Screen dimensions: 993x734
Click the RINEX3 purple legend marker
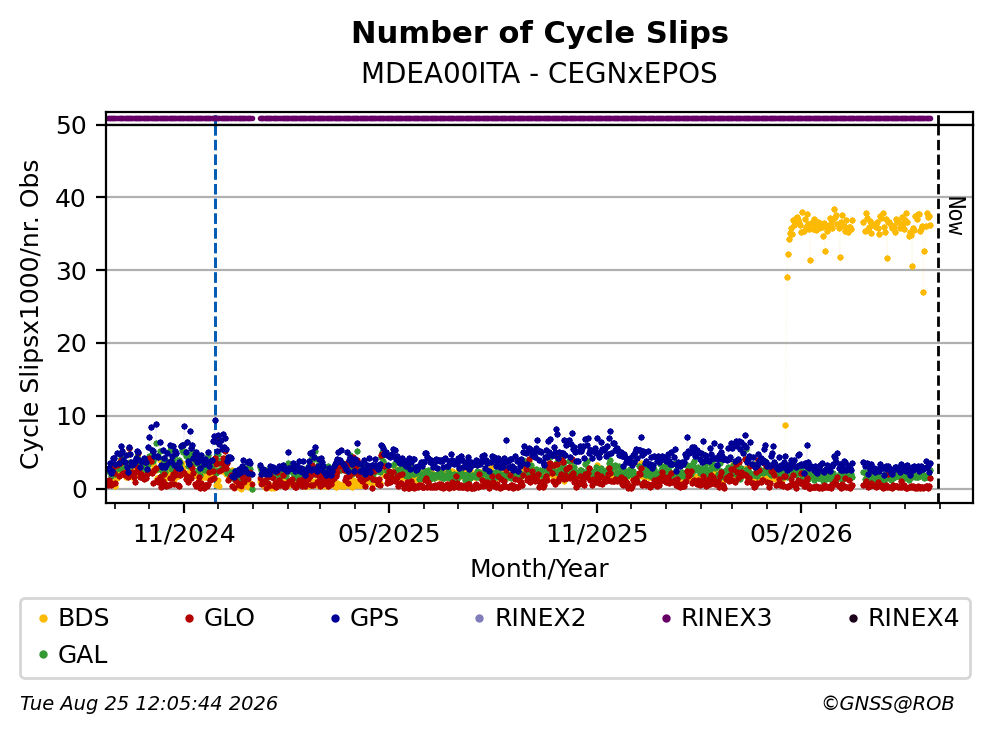click(x=666, y=618)
